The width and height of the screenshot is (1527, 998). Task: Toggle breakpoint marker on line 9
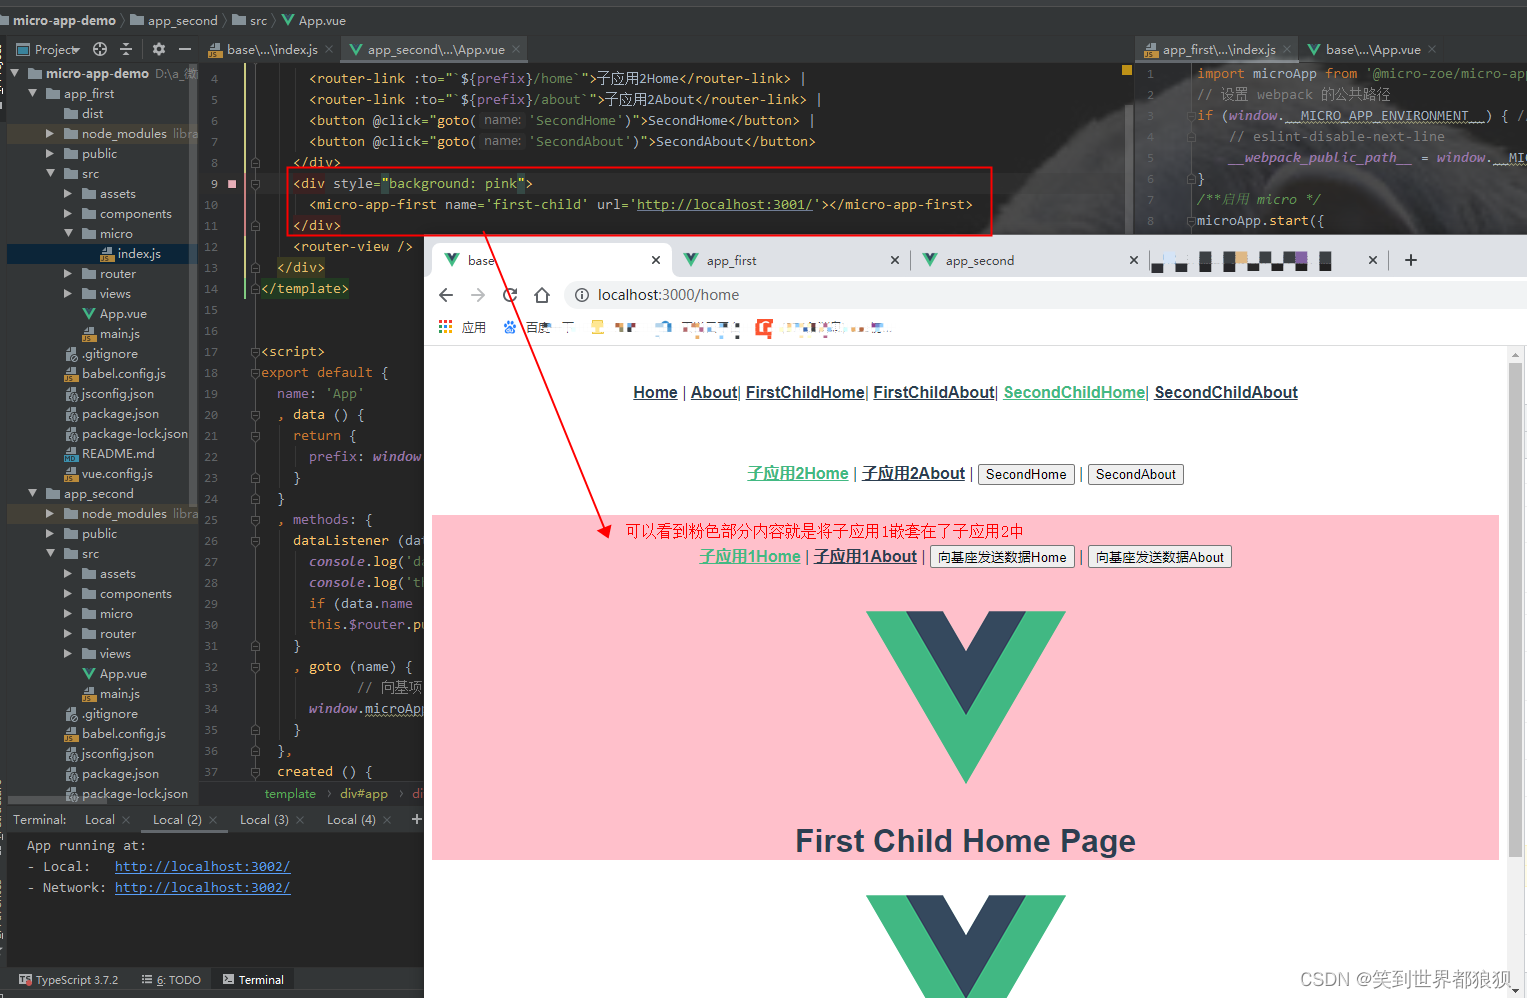click(x=232, y=184)
